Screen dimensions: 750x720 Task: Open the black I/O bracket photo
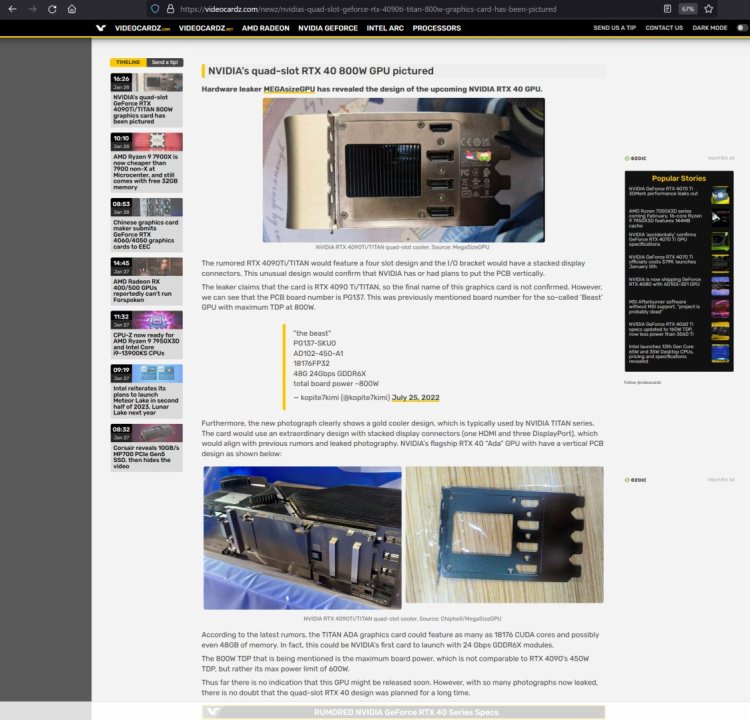pyautogui.click(x=505, y=535)
